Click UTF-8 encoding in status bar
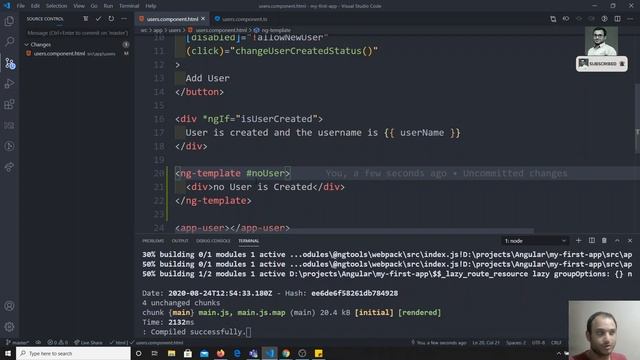The image size is (640, 360). pos(538,342)
